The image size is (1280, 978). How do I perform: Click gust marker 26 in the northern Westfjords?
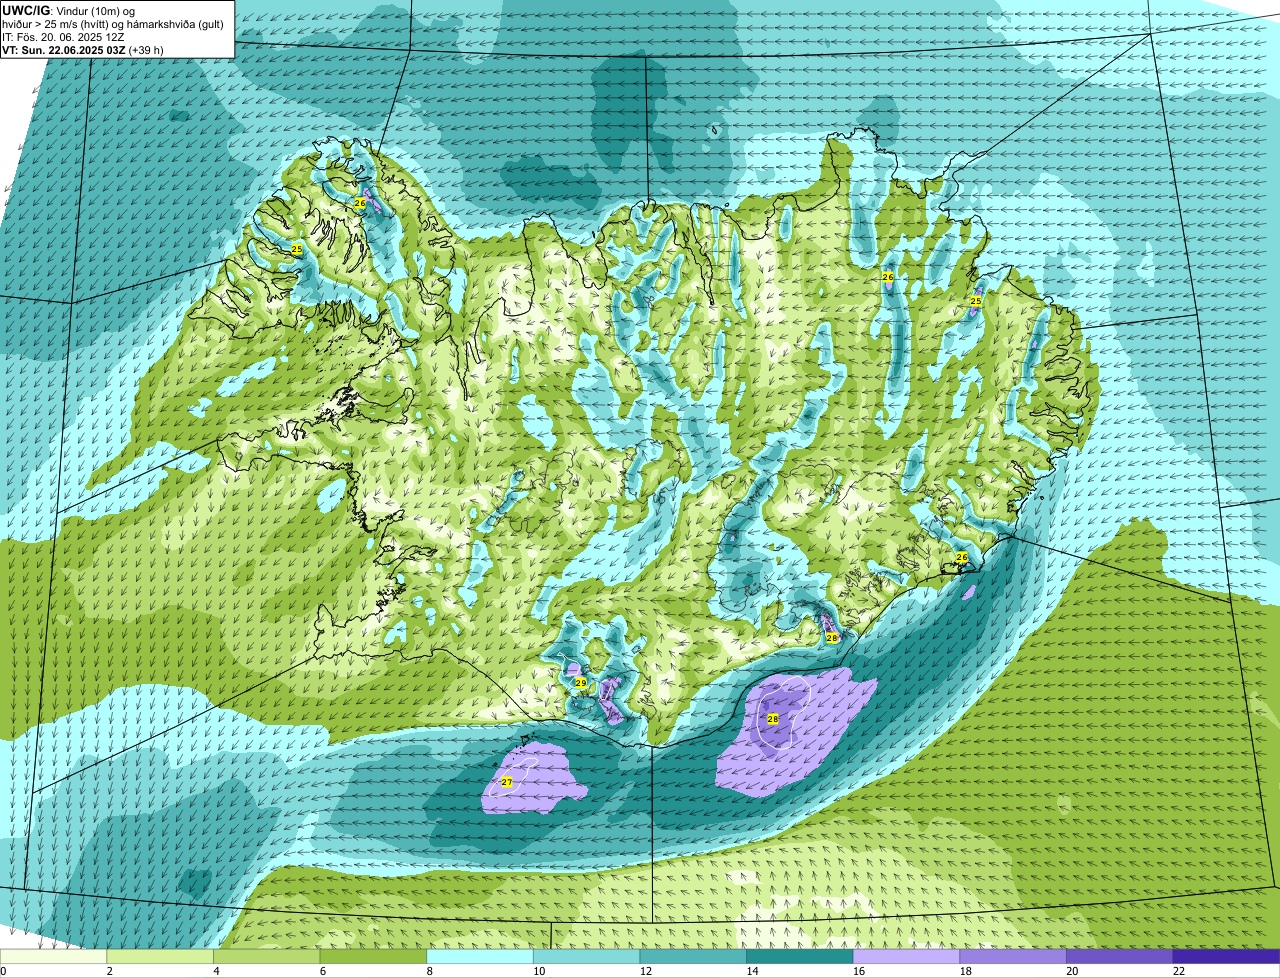[x=360, y=203]
